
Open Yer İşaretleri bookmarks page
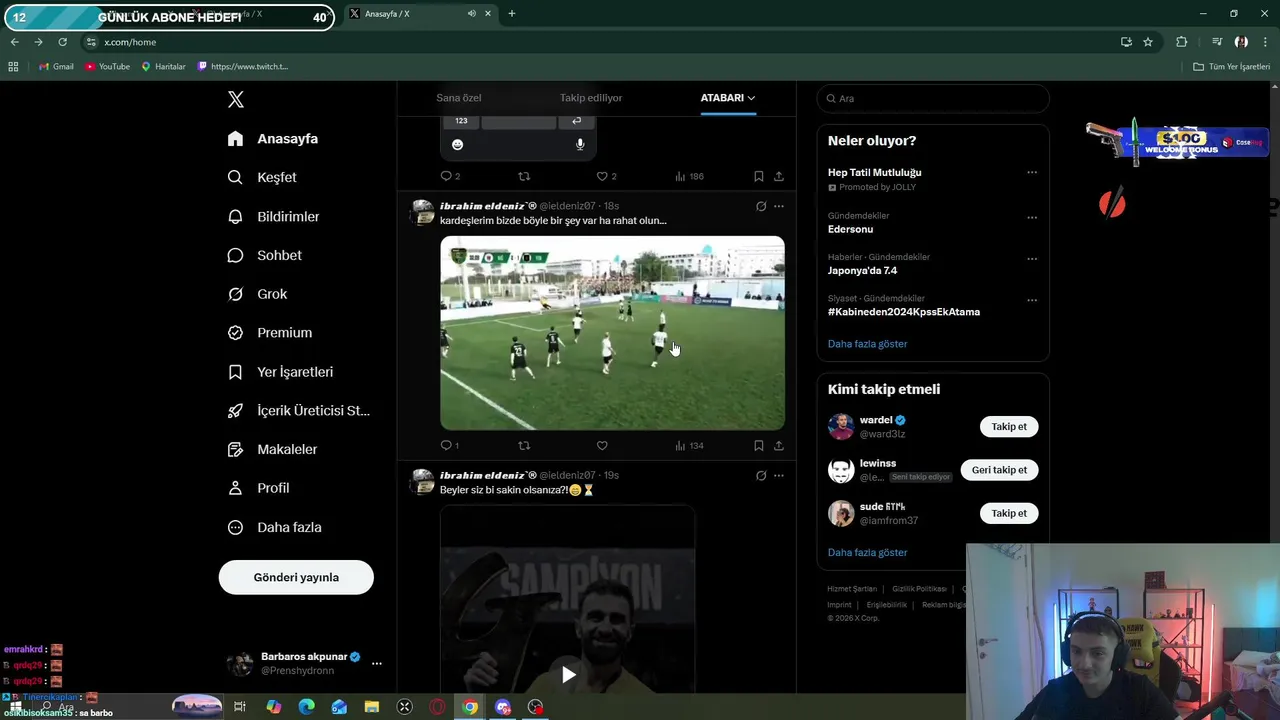[x=280, y=372]
